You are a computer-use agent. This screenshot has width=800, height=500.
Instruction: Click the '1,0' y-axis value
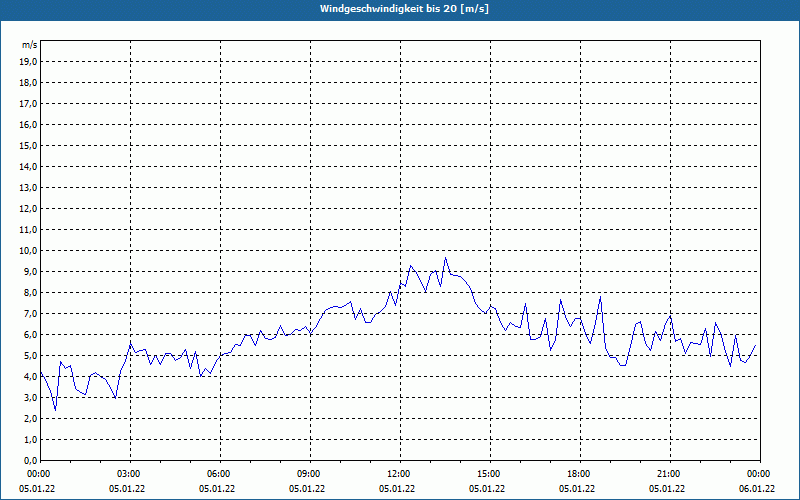[x=31, y=439]
